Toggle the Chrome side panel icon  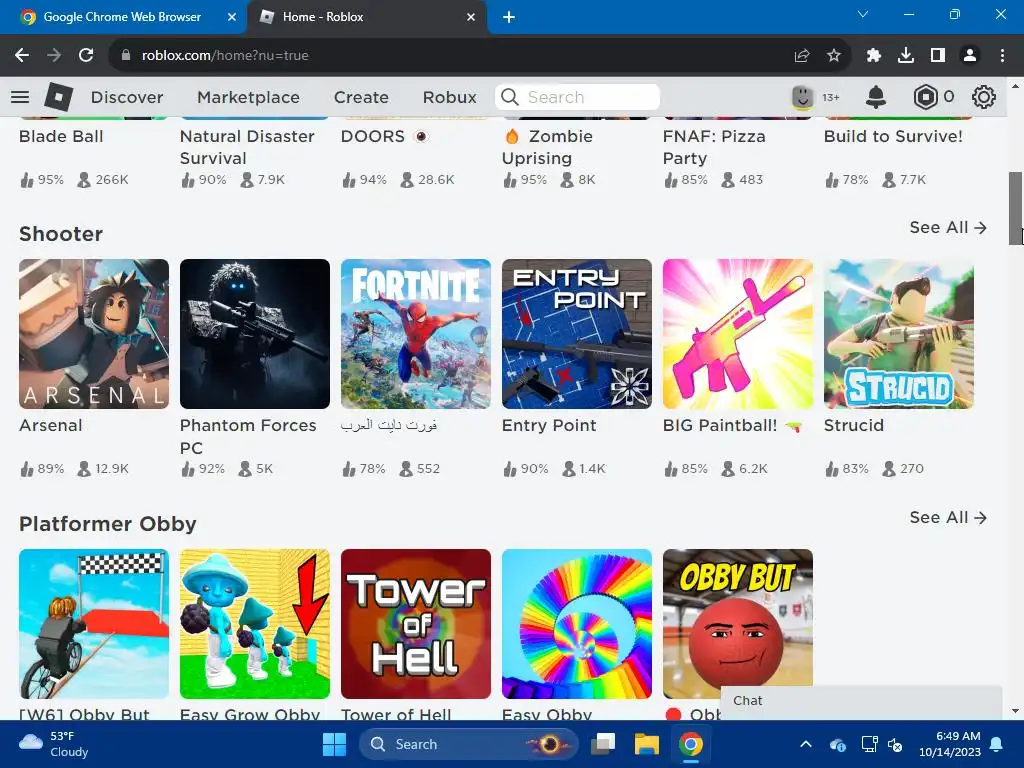(938, 56)
